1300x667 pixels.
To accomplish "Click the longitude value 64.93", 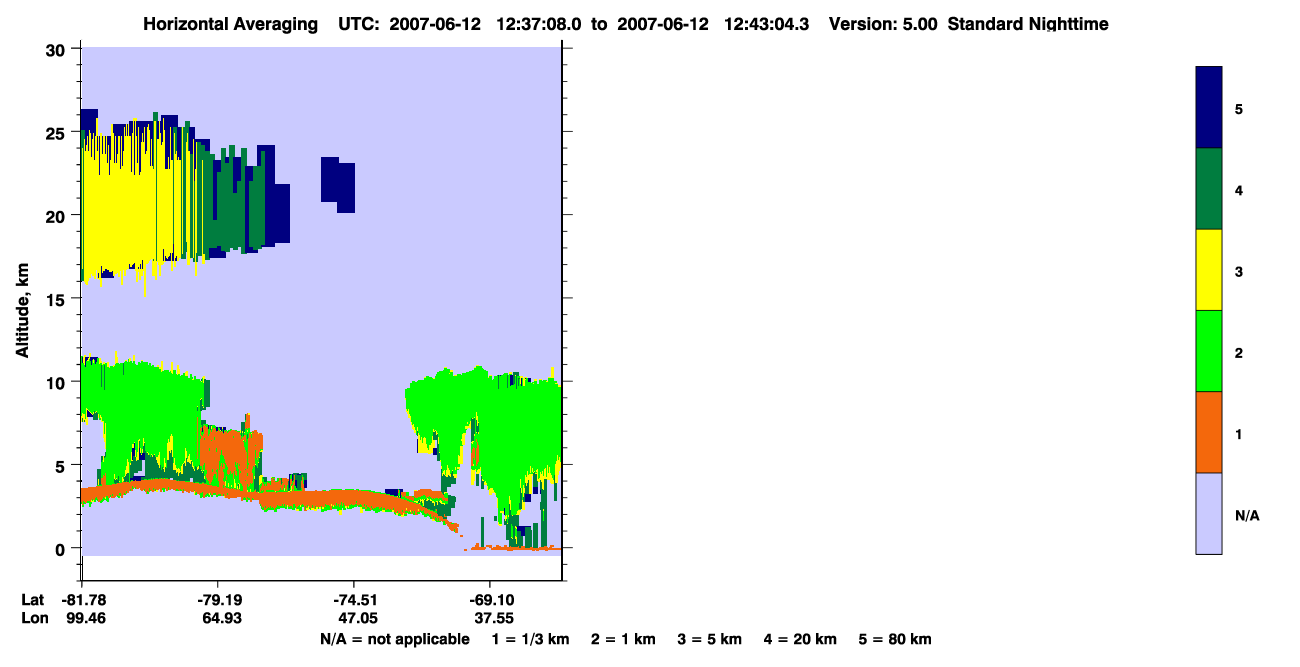I will coord(222,618).
